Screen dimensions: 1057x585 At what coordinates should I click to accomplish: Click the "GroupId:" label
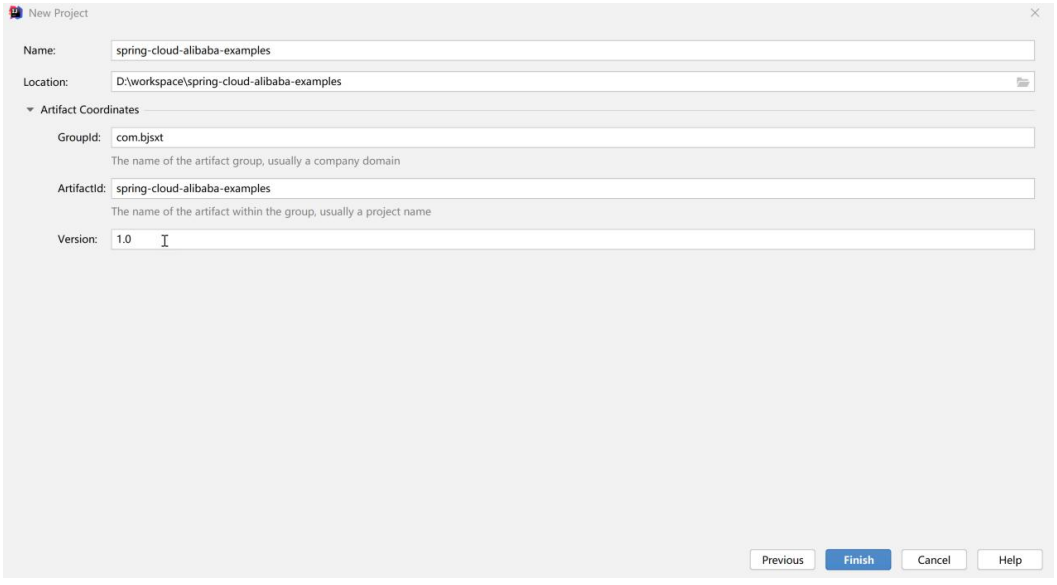click(x=79, y=137)
